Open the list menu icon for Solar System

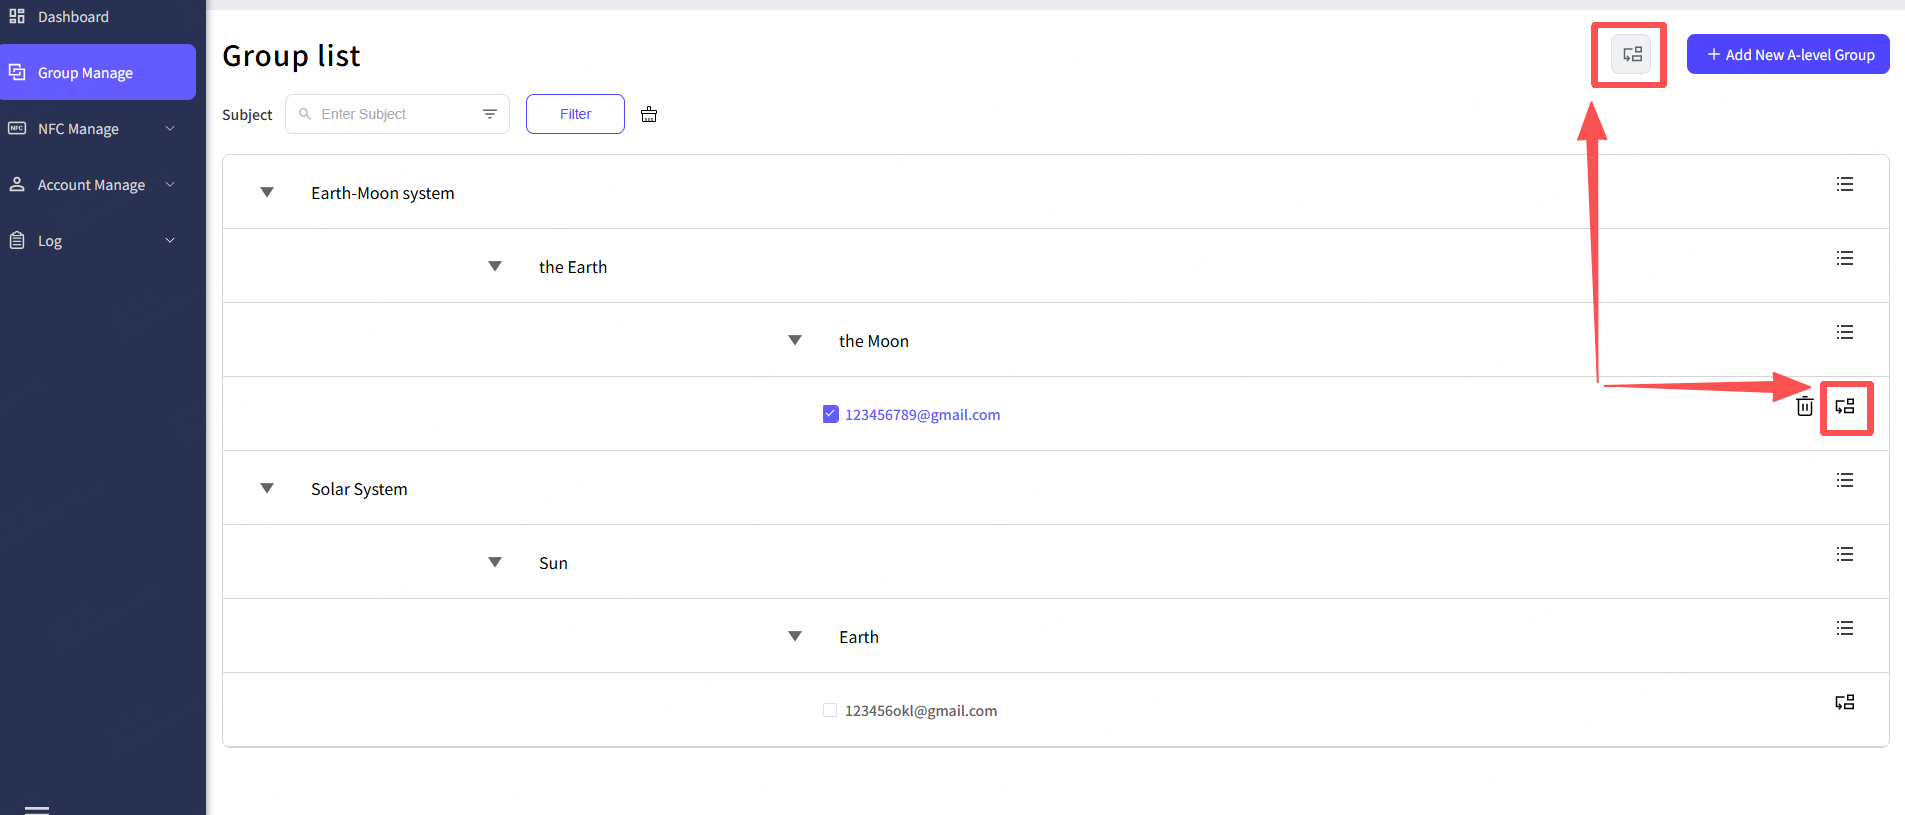[x=1845, y=480]
